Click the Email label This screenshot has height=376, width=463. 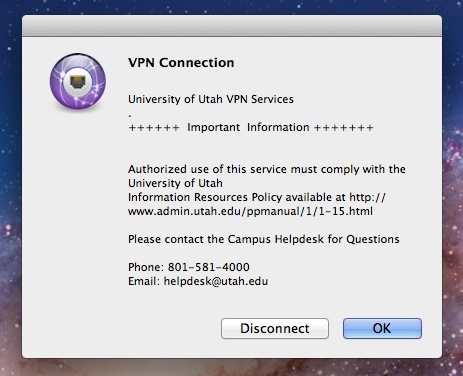[144, 281]
